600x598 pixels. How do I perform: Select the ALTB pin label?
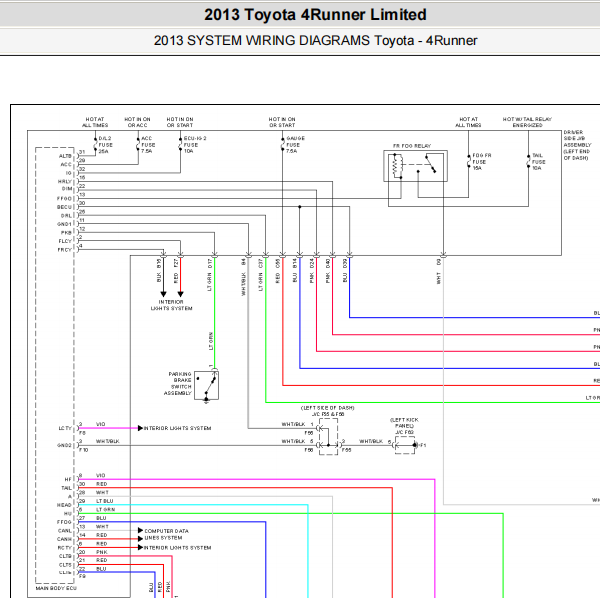tap(65, 156)
